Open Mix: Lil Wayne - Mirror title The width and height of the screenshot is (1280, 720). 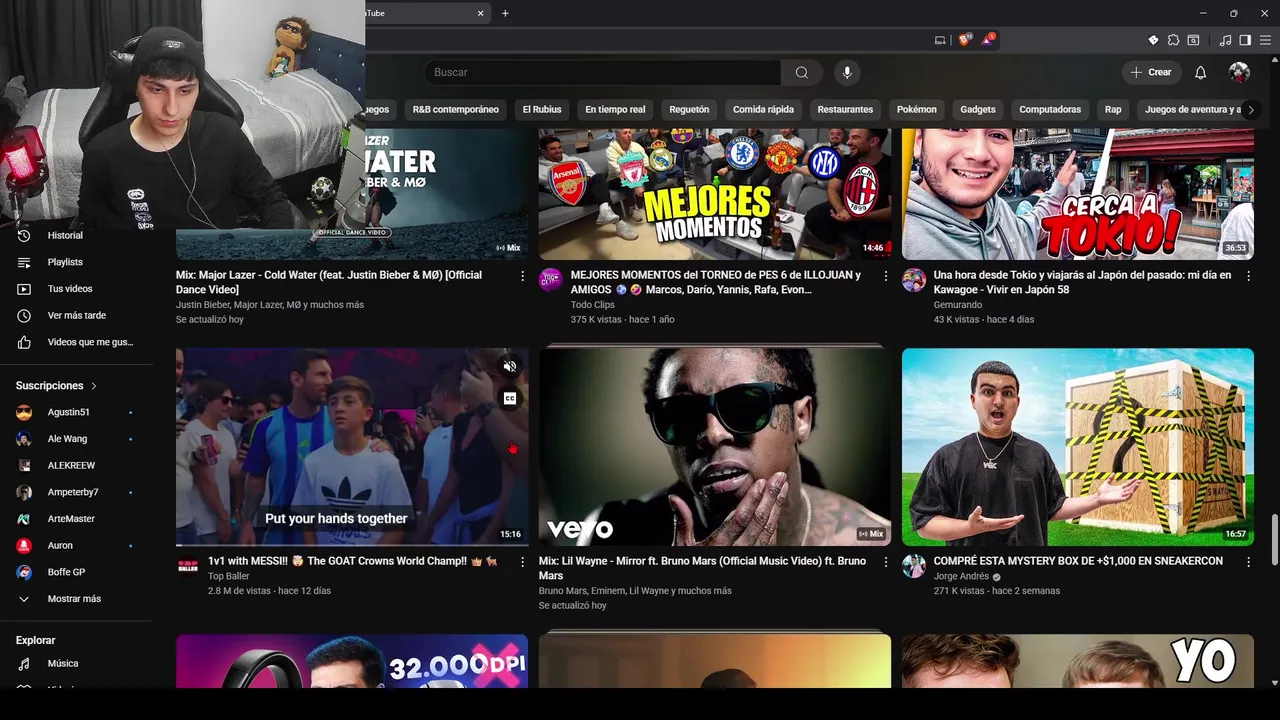click(702, 568)
